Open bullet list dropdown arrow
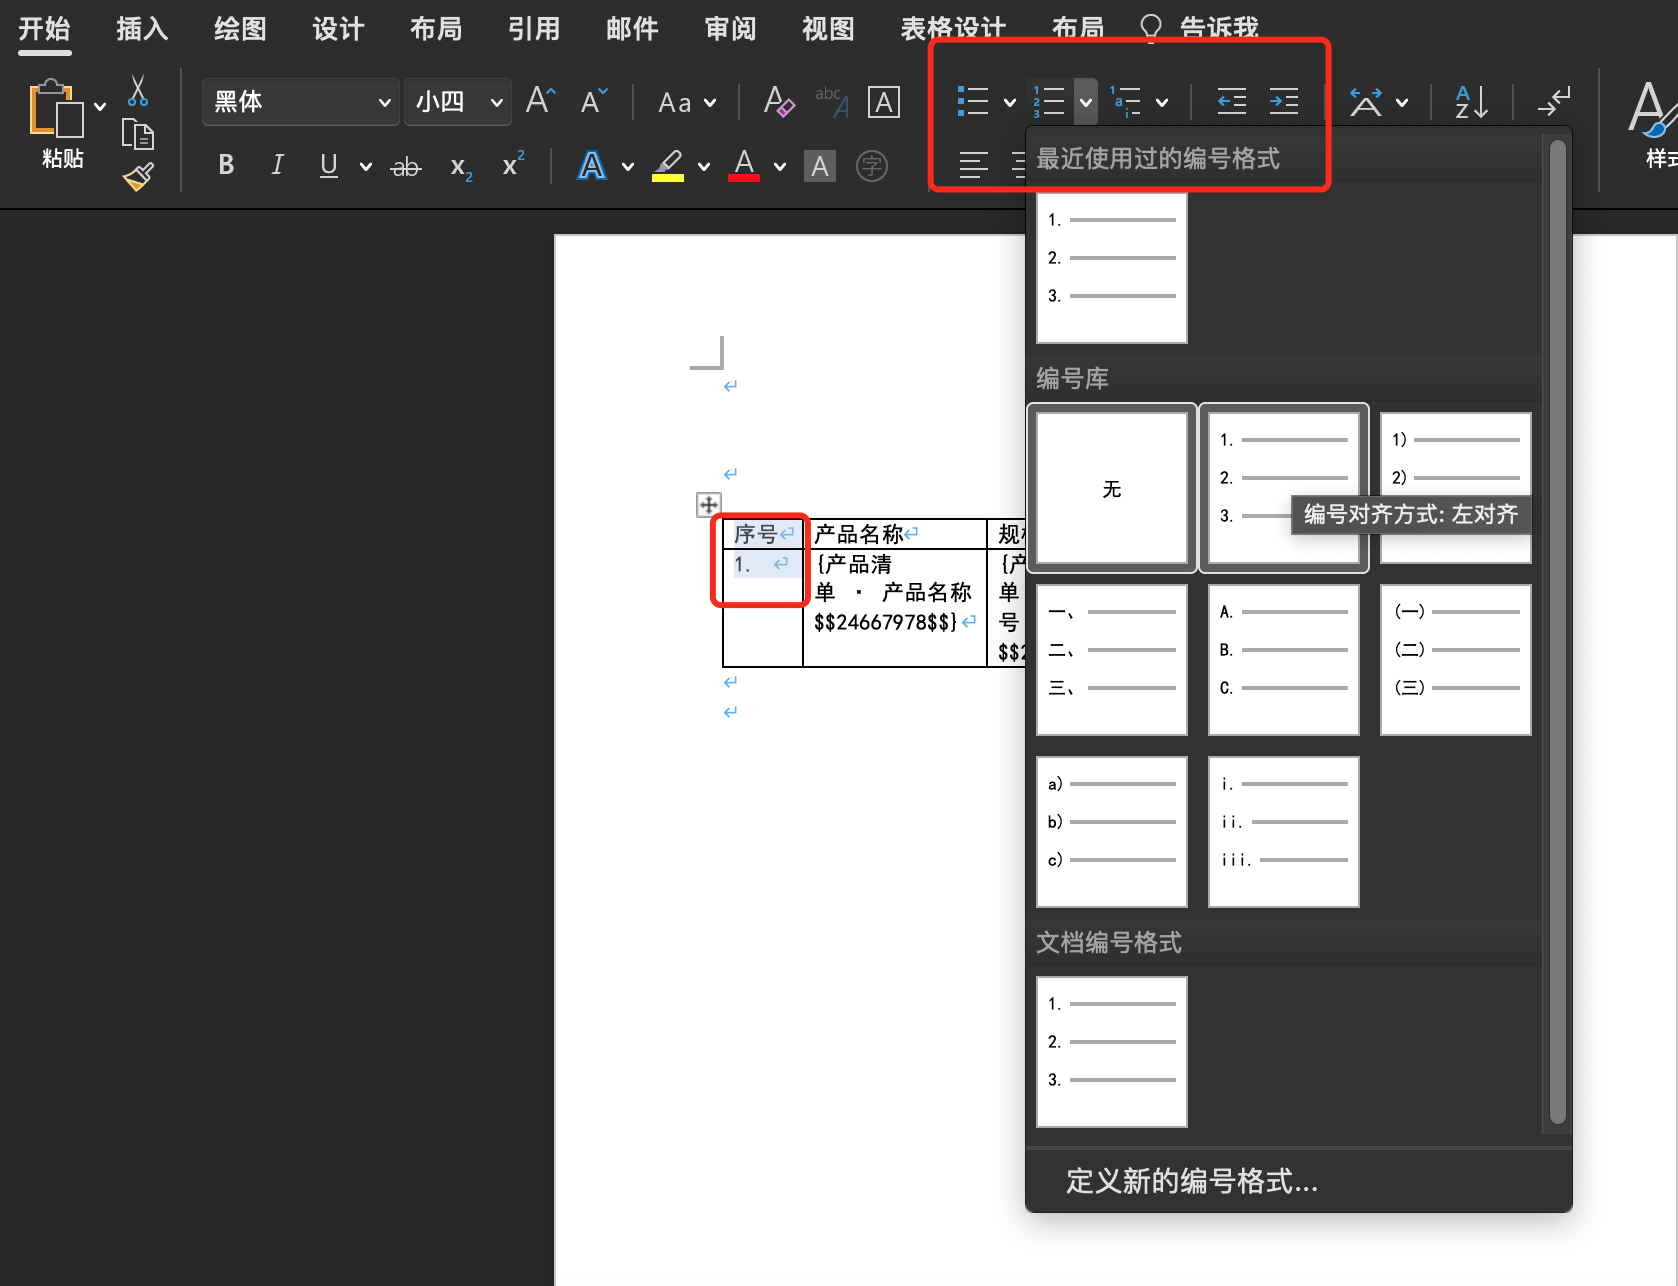 [1010, 102]
